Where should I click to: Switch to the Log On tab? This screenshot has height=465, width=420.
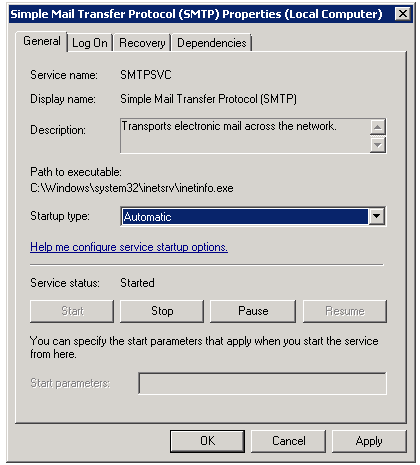click(x=90, y=43)
